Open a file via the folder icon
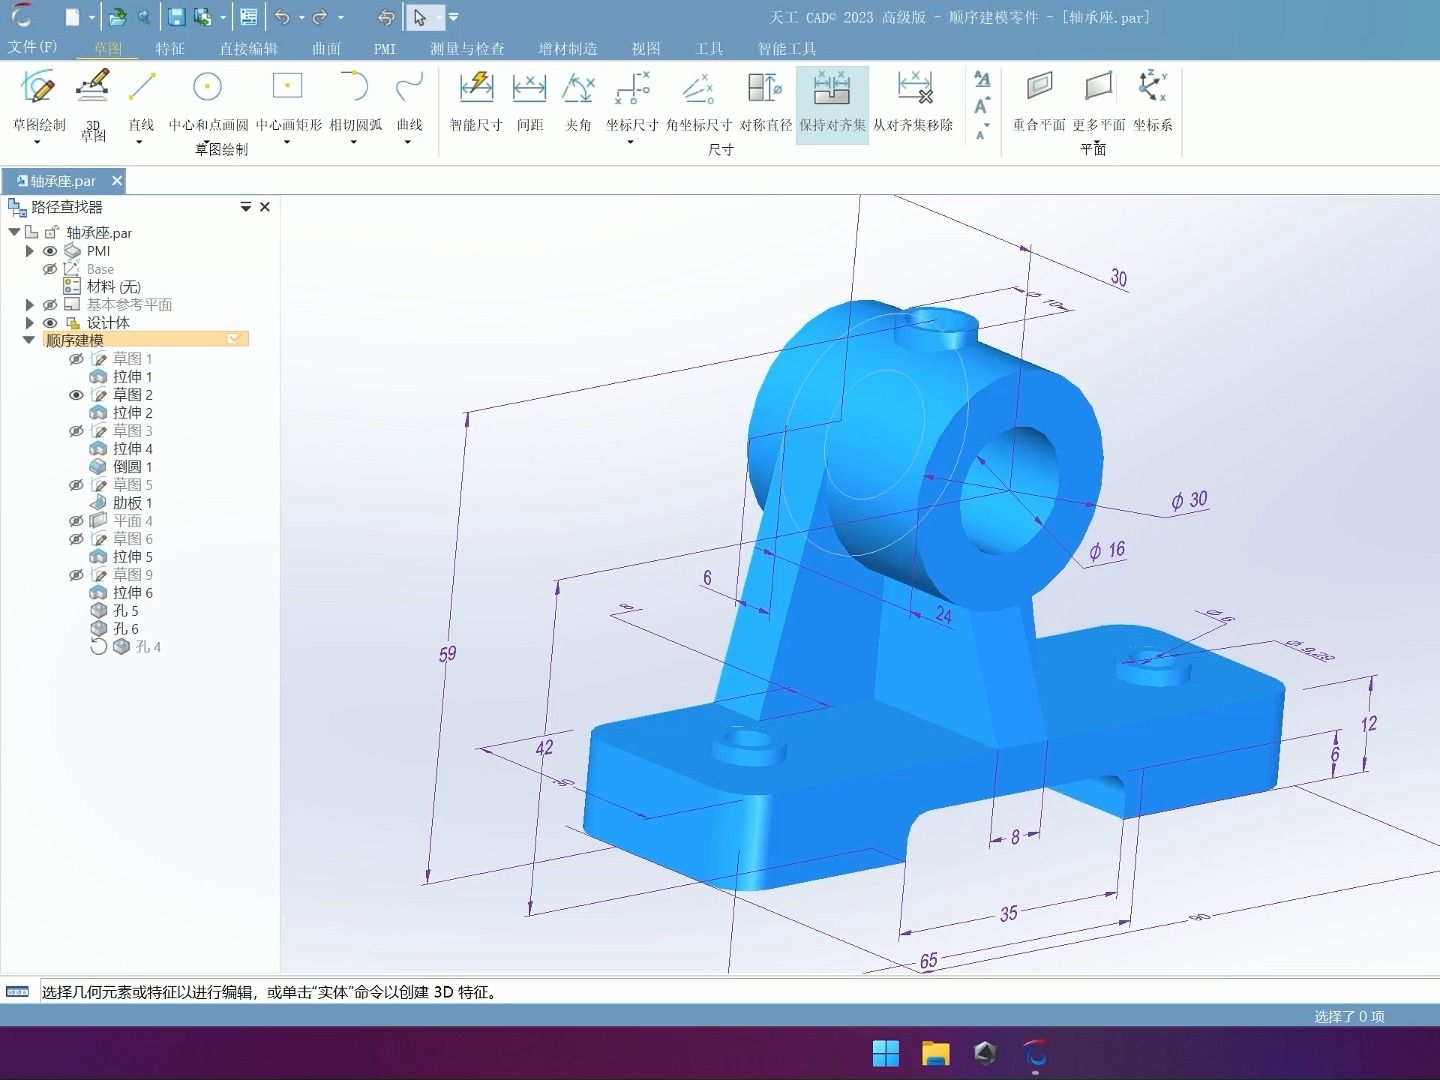Screen dimensions: 1440x1080 (117, 17)
